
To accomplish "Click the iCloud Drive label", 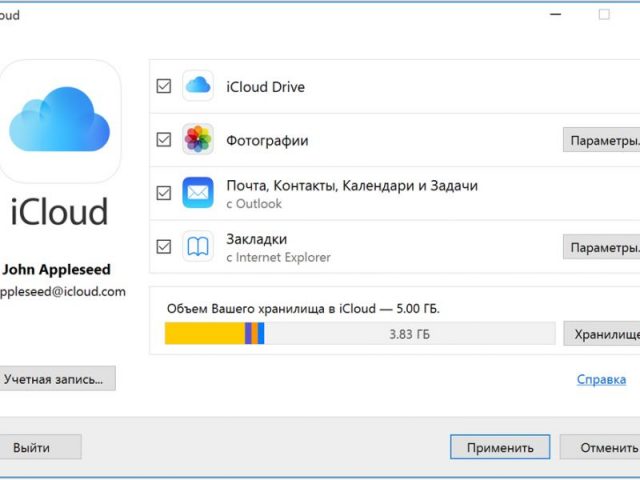I will click(x=266, y=87).
